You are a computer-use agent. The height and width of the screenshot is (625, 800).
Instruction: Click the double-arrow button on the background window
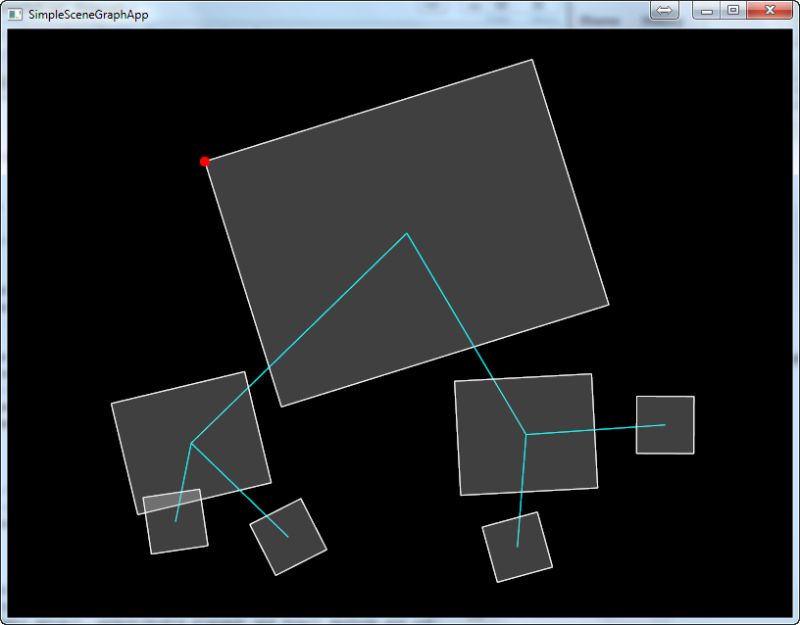click(x=663, y=10)
